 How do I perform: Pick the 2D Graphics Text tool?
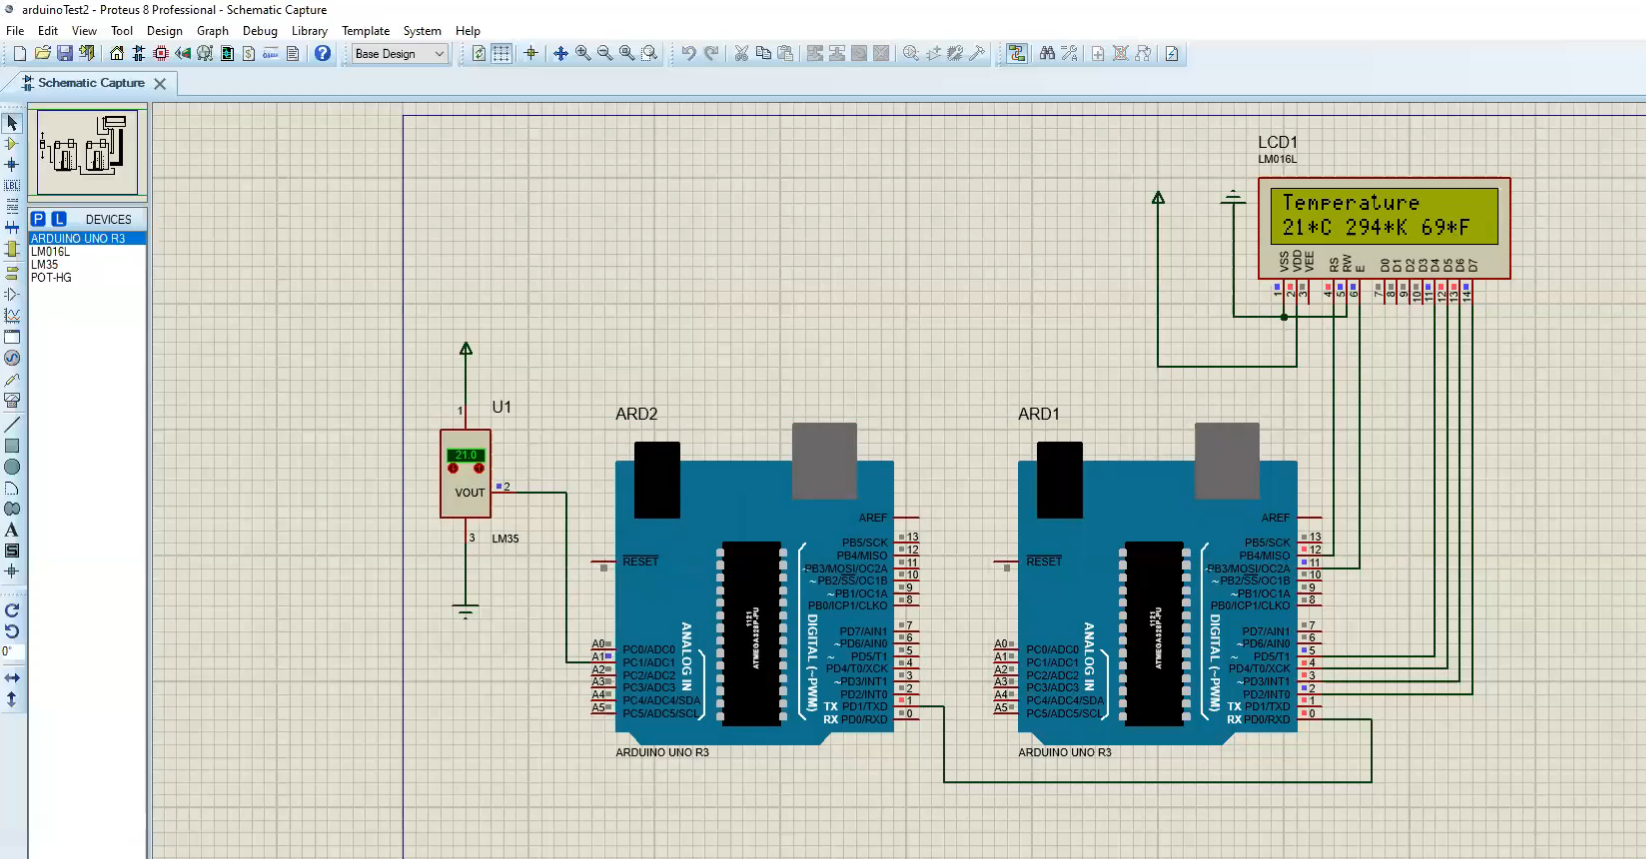click(12, 530)
